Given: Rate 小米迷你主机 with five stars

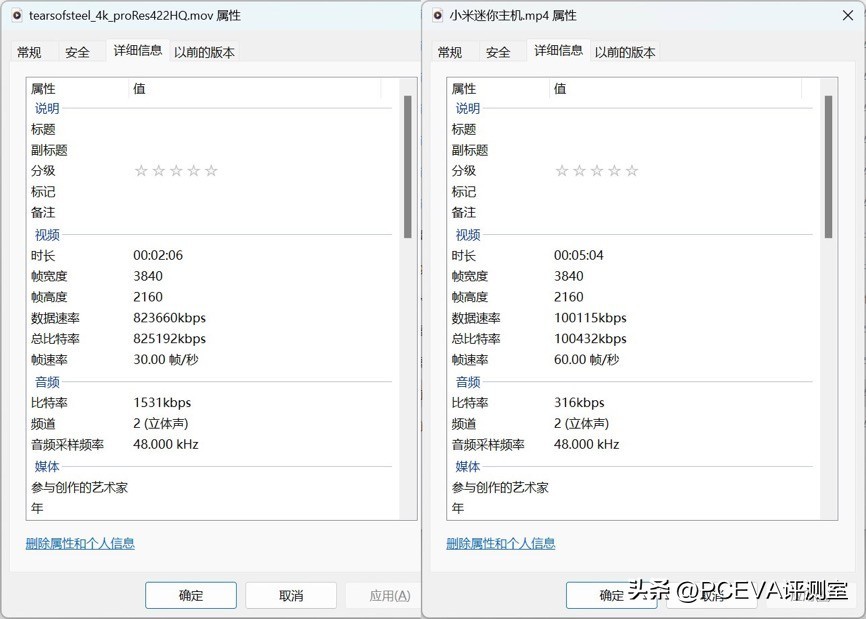Looking at the screenshot, I should point(630,170).
